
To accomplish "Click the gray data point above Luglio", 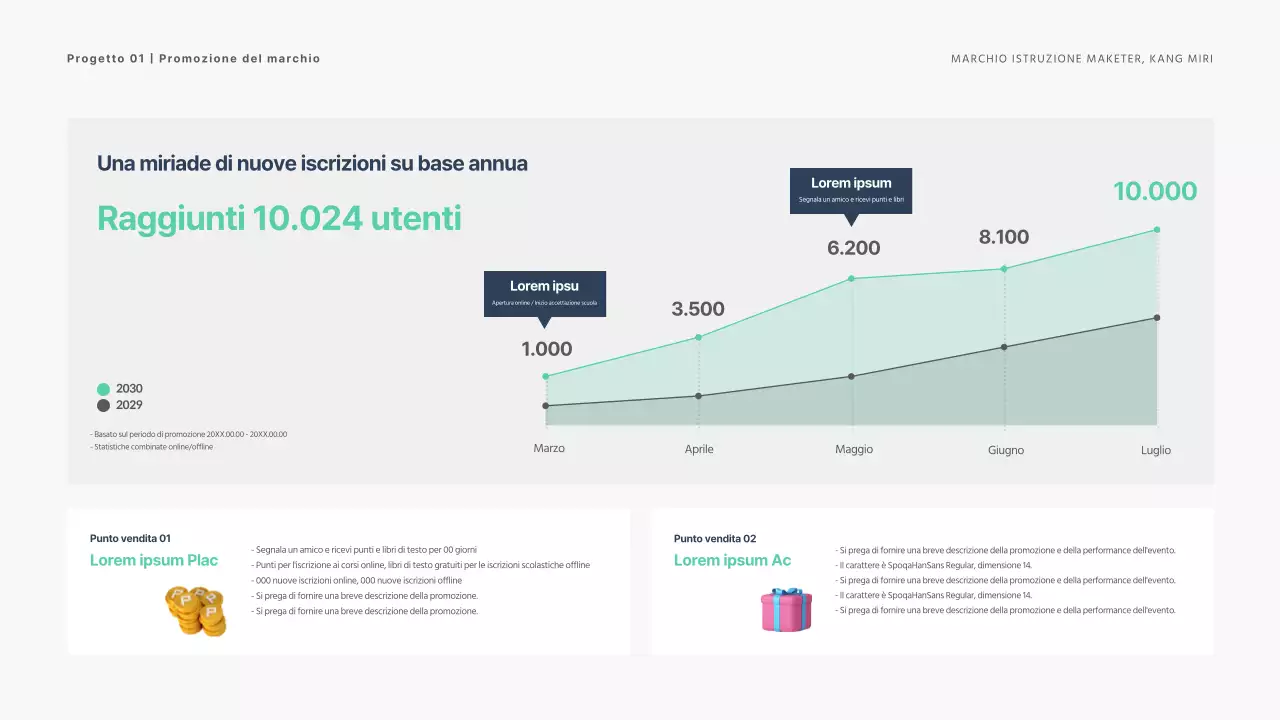I will click(x=1157, y=317).
